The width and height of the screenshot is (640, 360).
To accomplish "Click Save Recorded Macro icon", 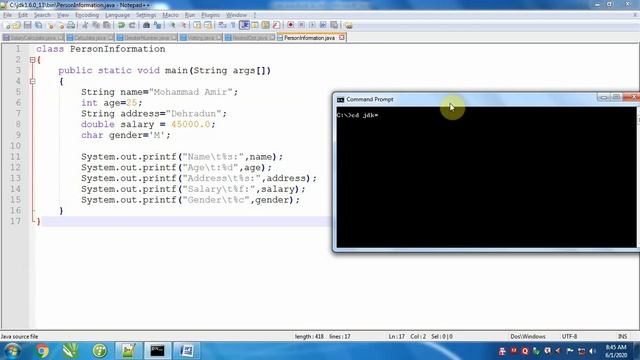I will pyautogui.click(x=334, y=25).
